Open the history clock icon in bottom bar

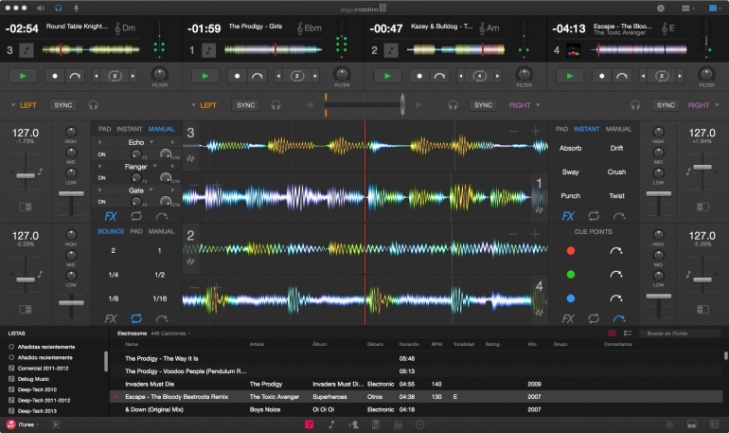[420, 424]
